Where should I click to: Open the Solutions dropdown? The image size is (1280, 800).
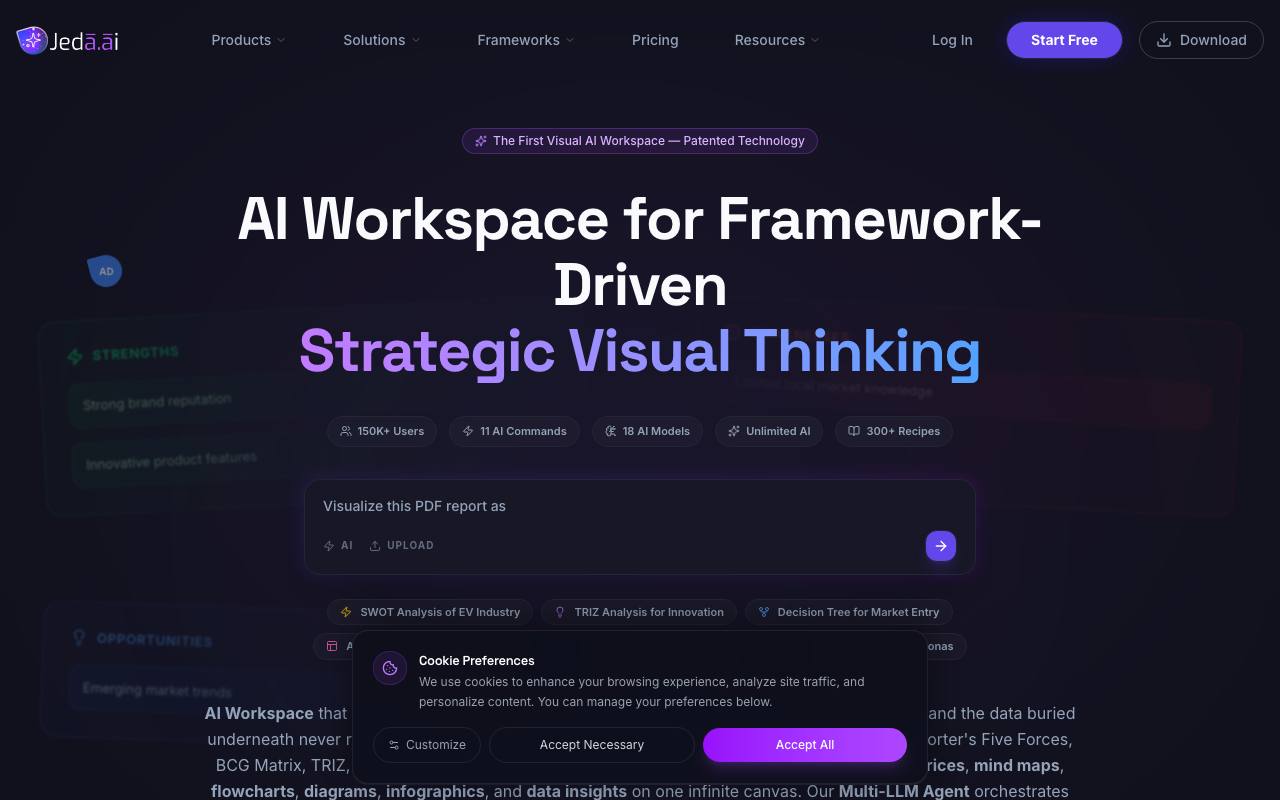(x=381, y=40)
